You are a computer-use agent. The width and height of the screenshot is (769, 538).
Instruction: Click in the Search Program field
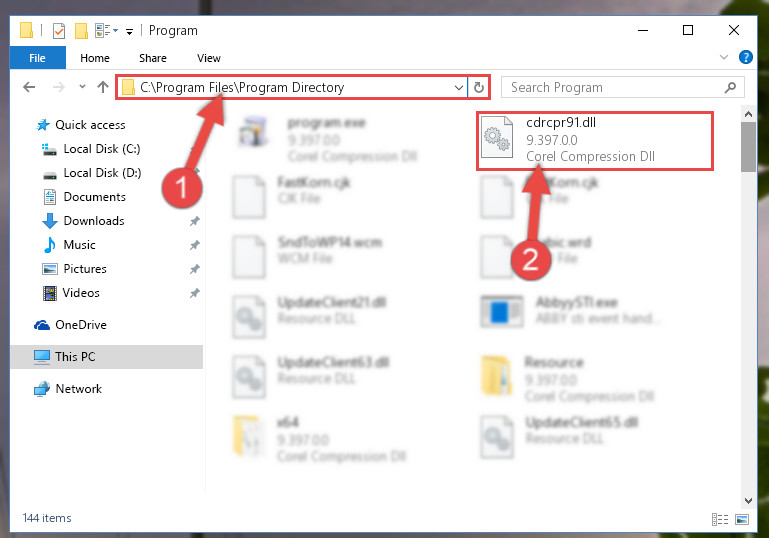(x=613, y=88)
